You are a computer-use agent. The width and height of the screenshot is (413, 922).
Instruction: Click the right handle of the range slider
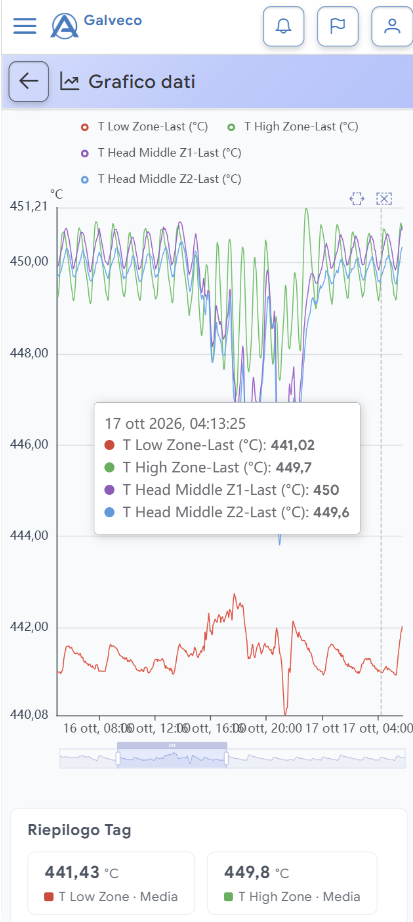click(x=227, y=759)
